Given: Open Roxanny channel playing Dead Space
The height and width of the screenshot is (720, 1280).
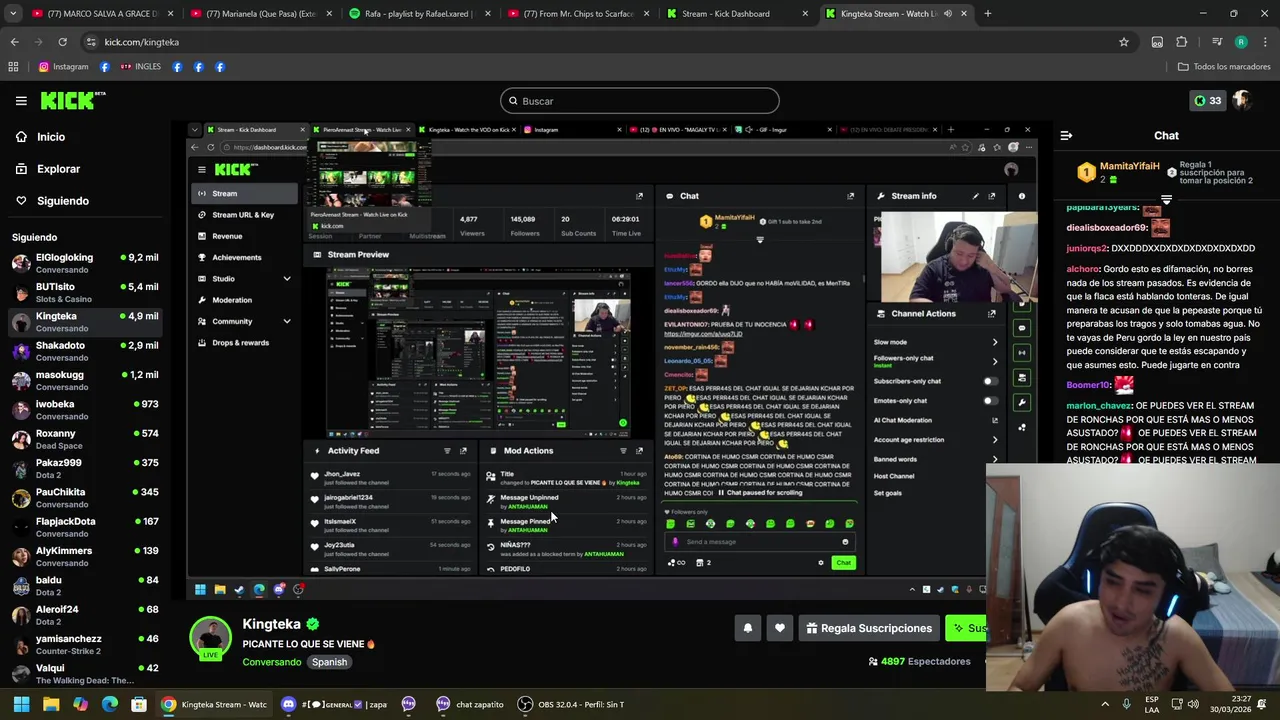Looking at the screenshot, I should pyautogui.click(x=85, y=439).
